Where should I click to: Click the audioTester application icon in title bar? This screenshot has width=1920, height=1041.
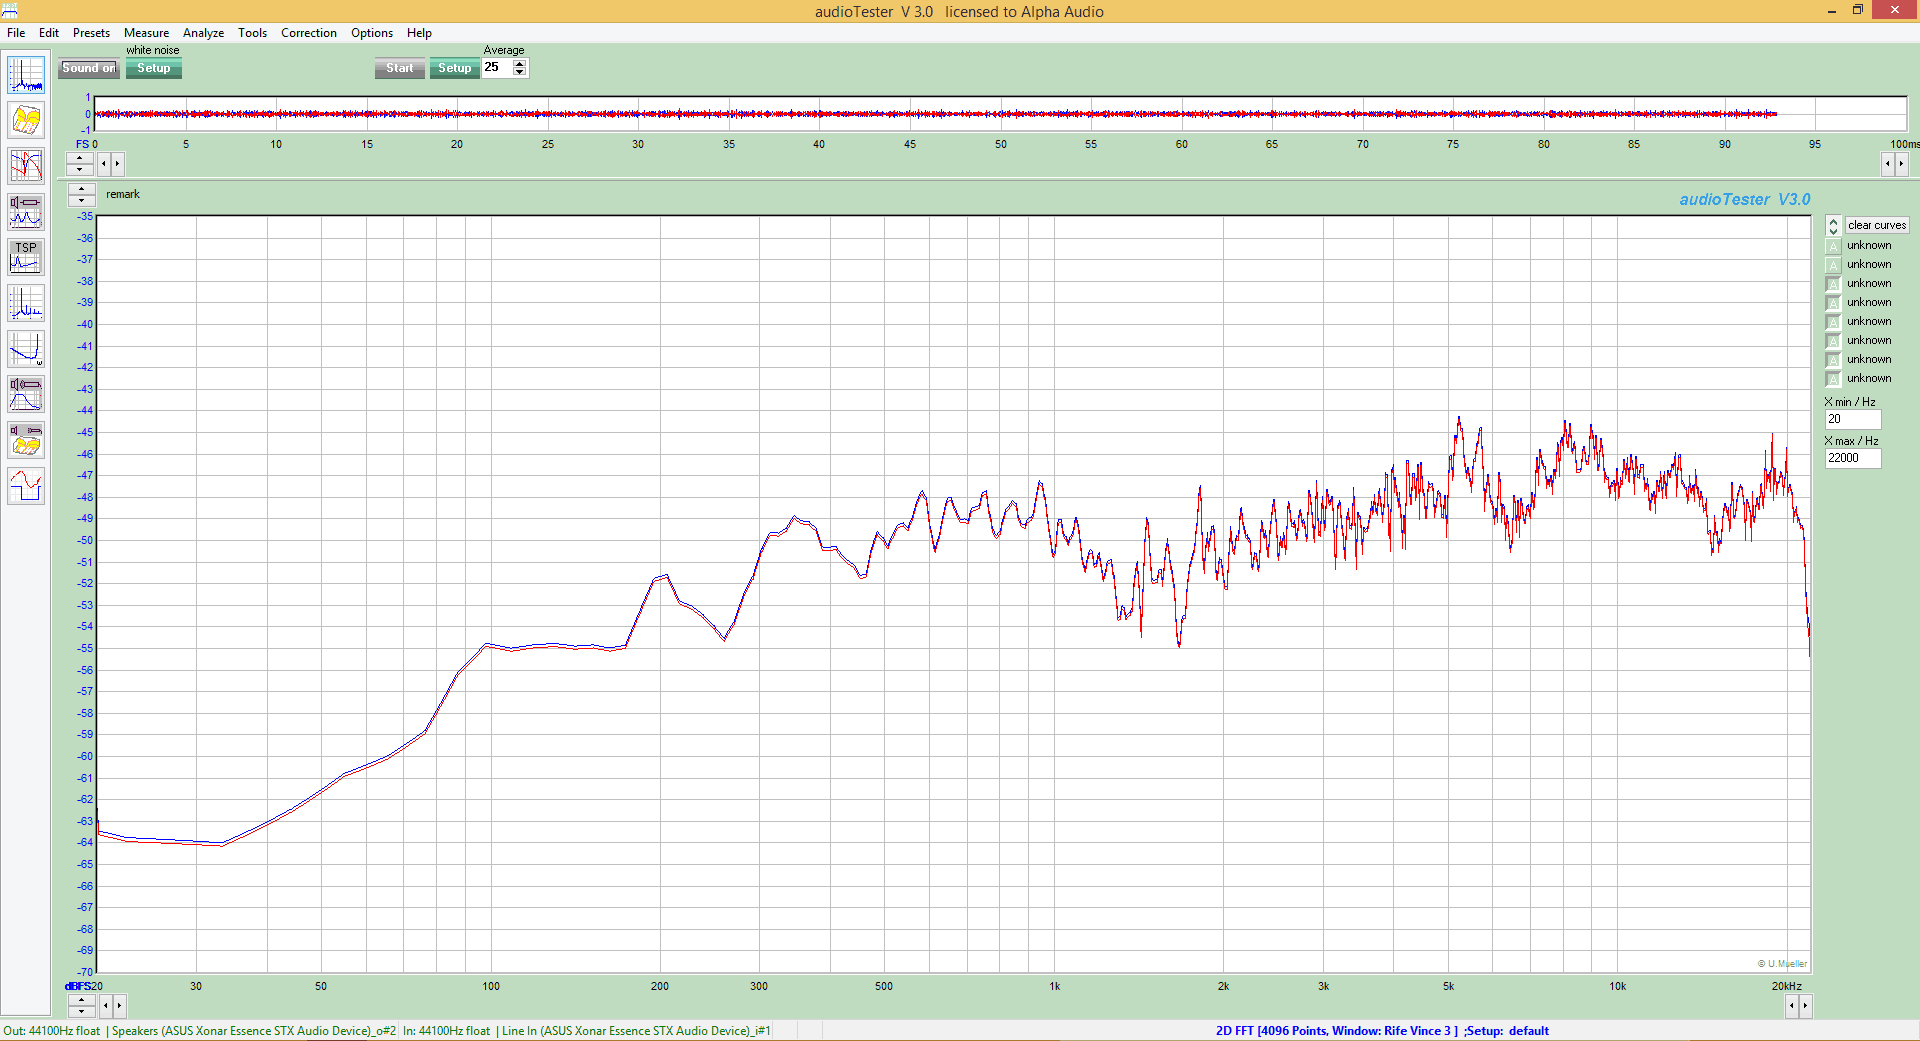10,11
